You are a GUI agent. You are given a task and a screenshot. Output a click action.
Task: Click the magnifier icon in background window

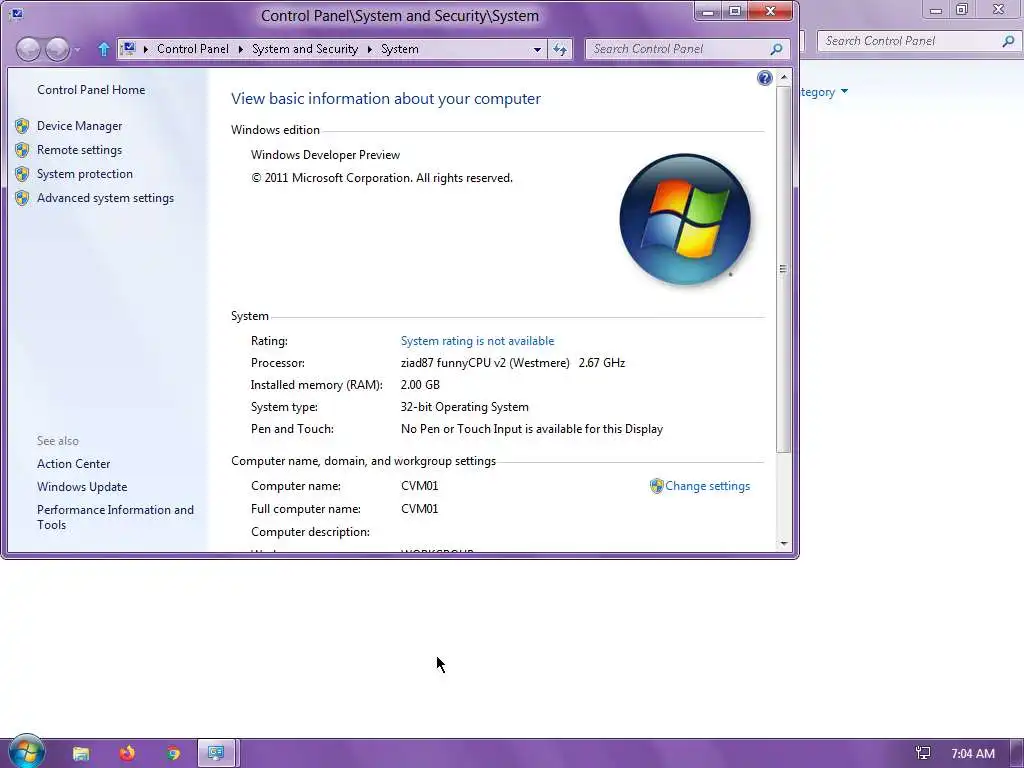[x=1008, y=40]
